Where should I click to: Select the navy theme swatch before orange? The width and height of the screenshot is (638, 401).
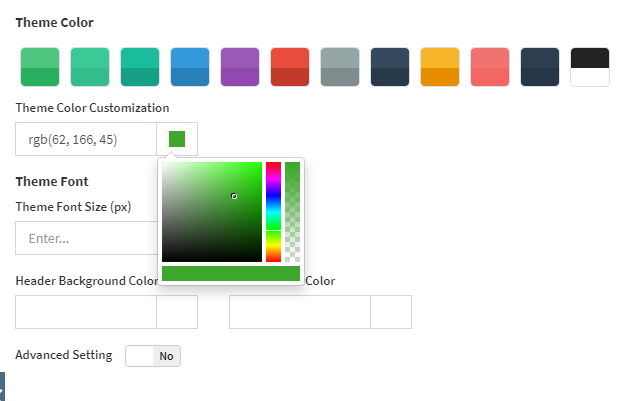[x=390, y=67]
